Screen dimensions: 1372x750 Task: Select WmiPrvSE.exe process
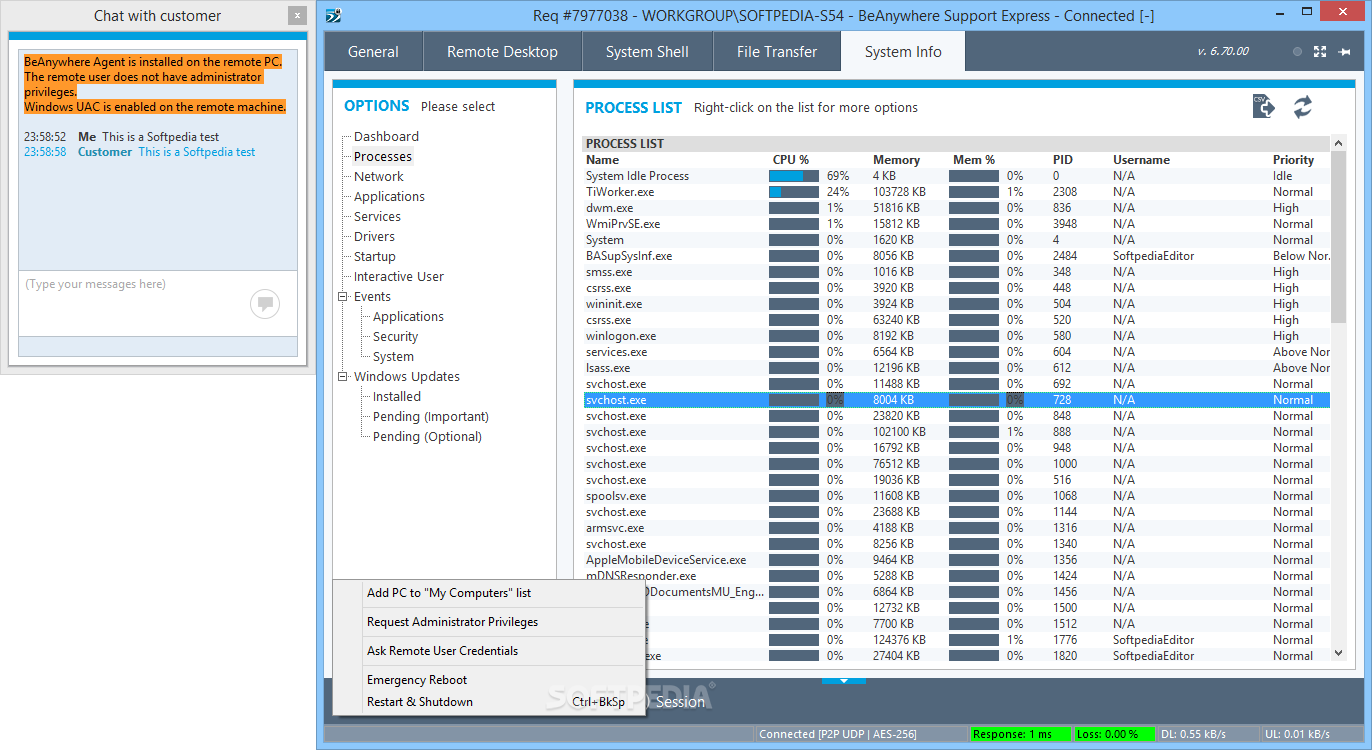(x=956, y=224)
